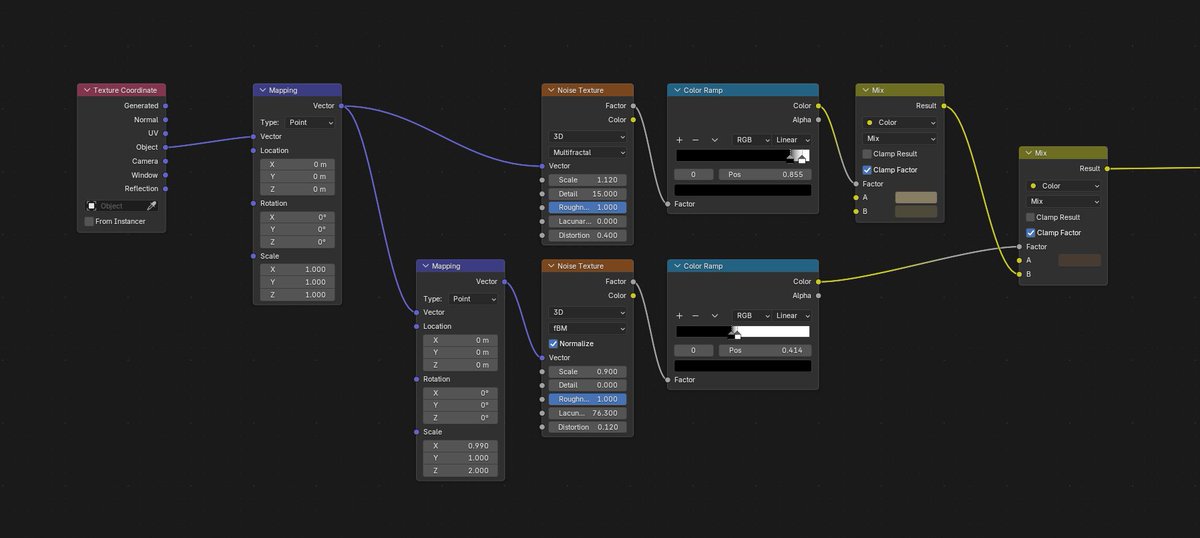The height and width of the screenshot is (538, 1200).
Task: Open Color data type dropdown in left Mix node
Action: coord(900,122)
